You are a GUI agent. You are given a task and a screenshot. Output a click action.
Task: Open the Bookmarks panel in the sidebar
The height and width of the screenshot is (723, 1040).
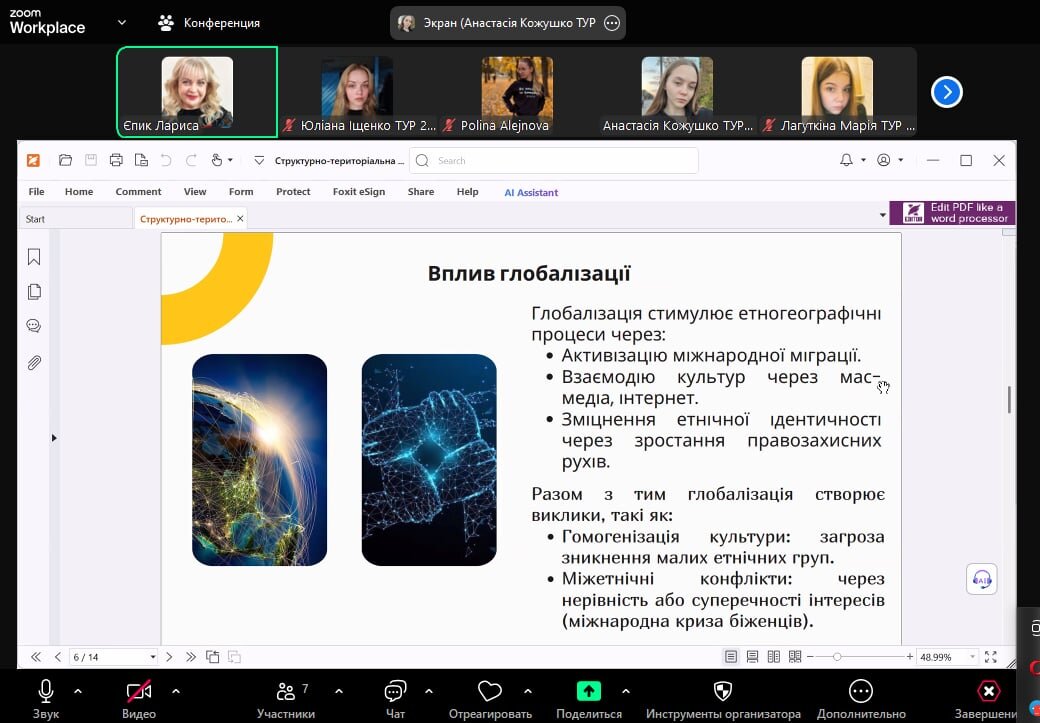click(34, 258)
